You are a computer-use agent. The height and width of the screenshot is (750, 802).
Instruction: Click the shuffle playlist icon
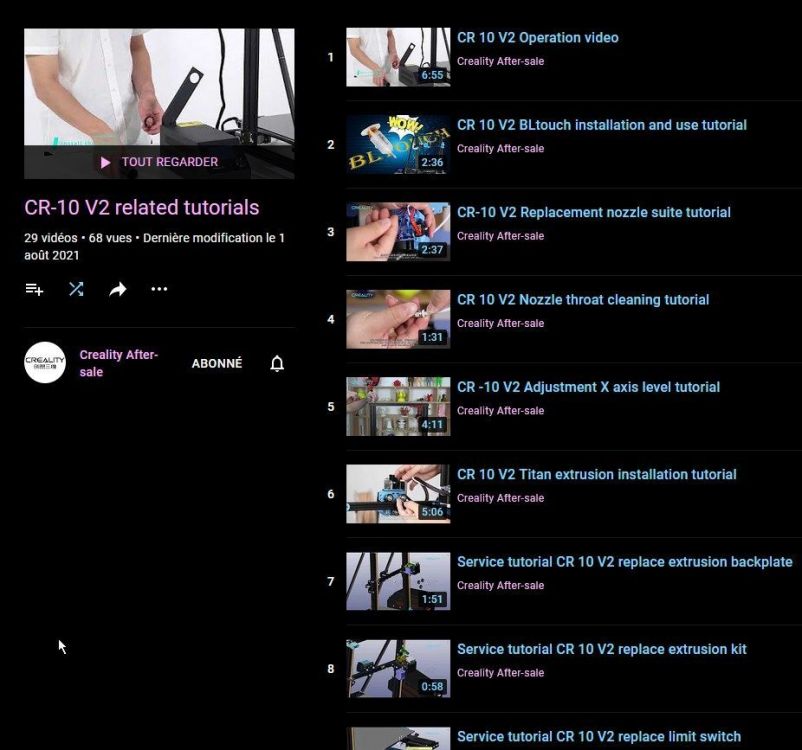pyautogui.click(x=76, y=289)
